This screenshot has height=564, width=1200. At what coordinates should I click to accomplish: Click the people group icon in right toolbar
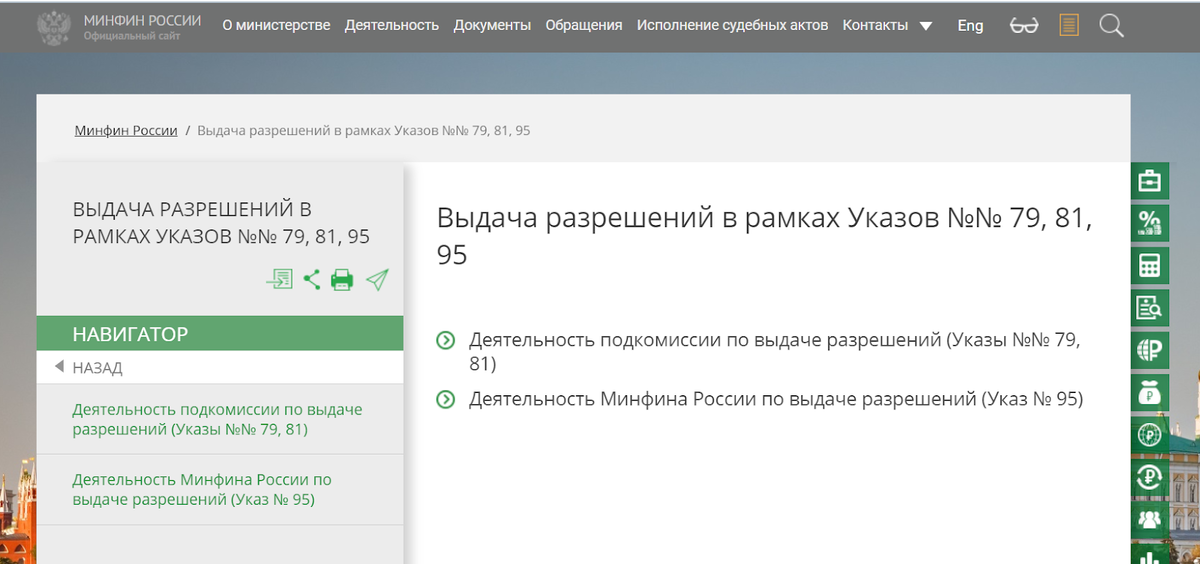(x=1150, y=519)
